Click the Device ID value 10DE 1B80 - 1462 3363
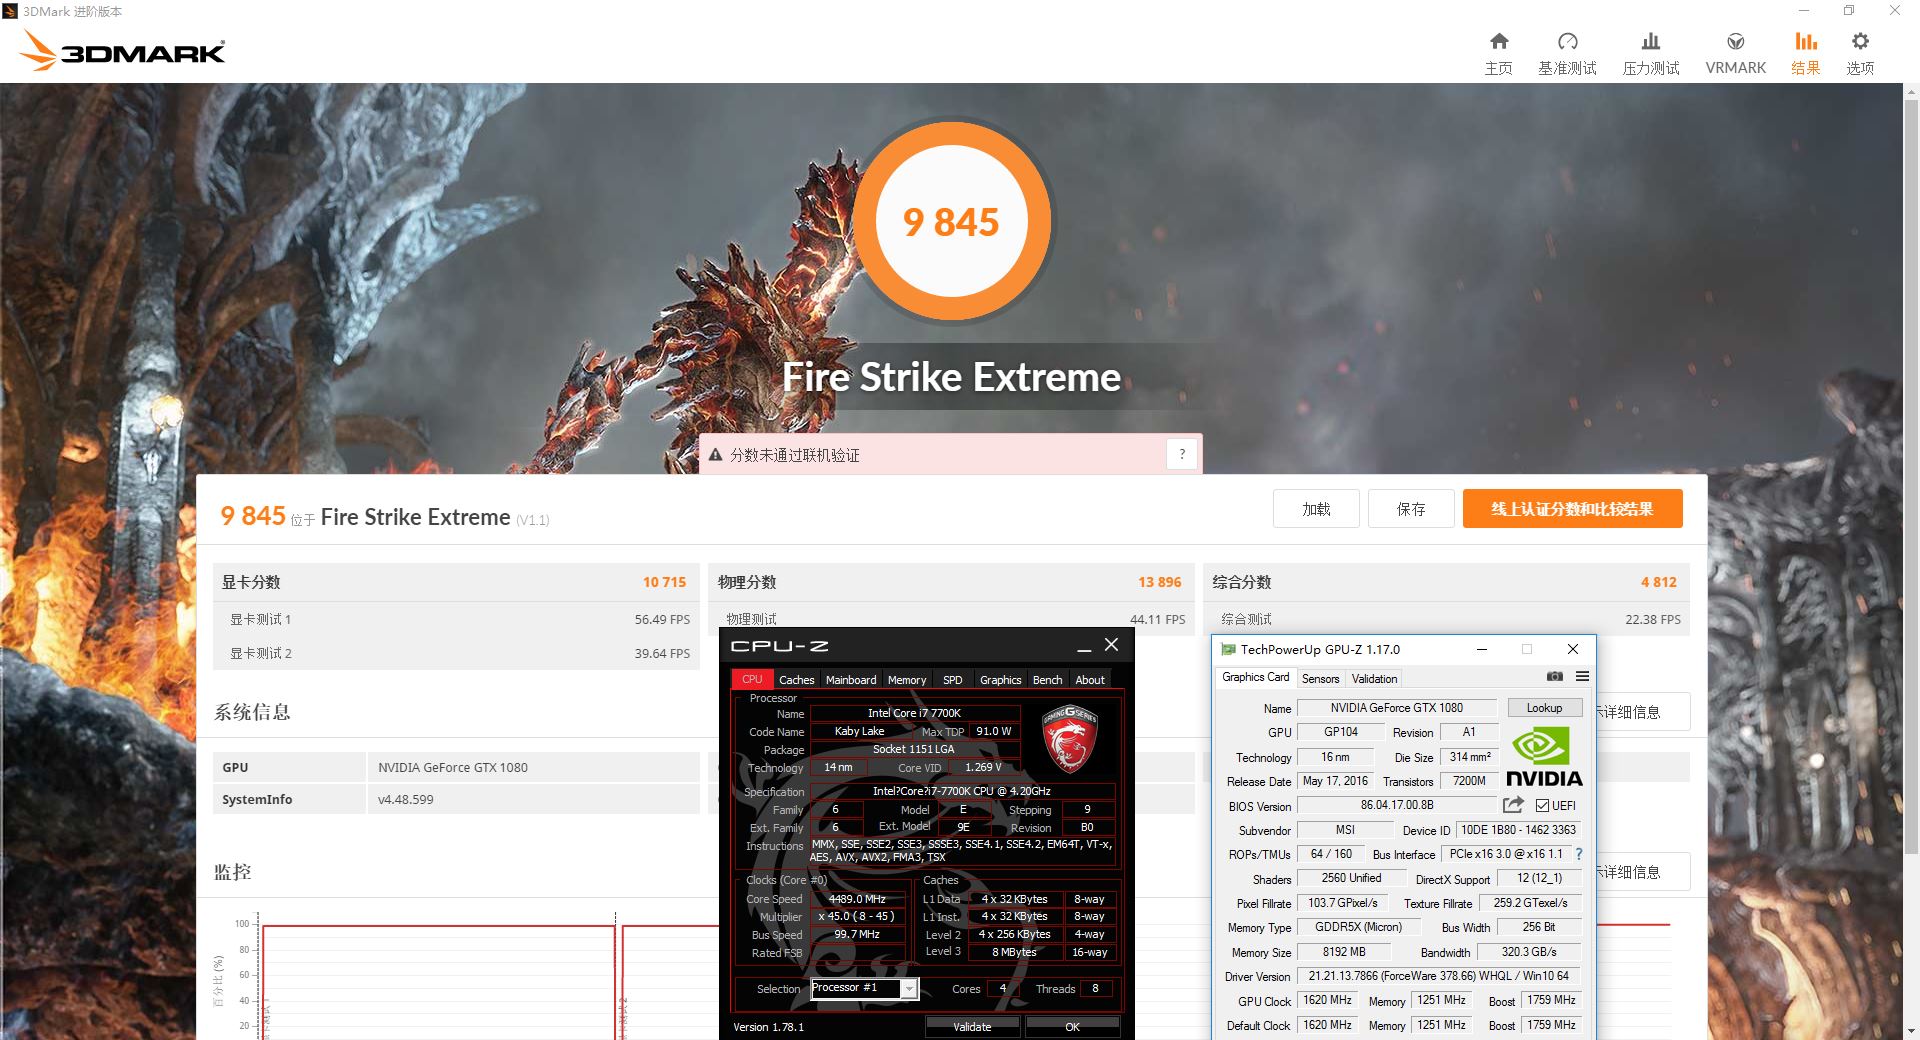Viewport: 1920px width, 1040px height. pos(1518,830)
